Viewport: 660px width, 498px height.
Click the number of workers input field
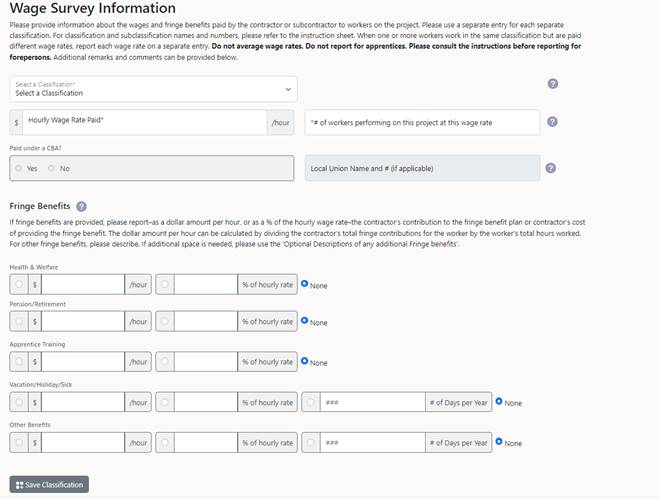click(x=422, y=122)
